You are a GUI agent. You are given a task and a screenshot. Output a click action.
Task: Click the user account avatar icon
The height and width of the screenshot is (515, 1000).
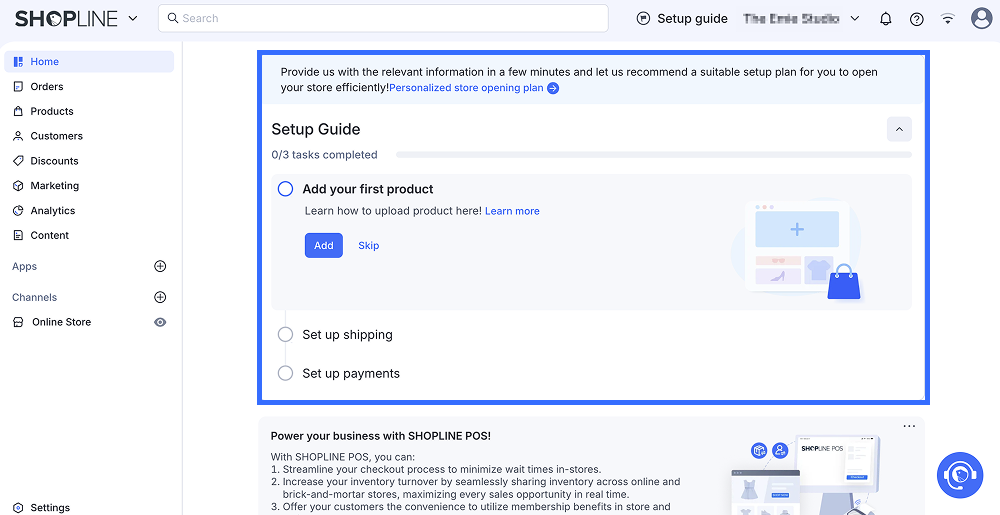981,19
